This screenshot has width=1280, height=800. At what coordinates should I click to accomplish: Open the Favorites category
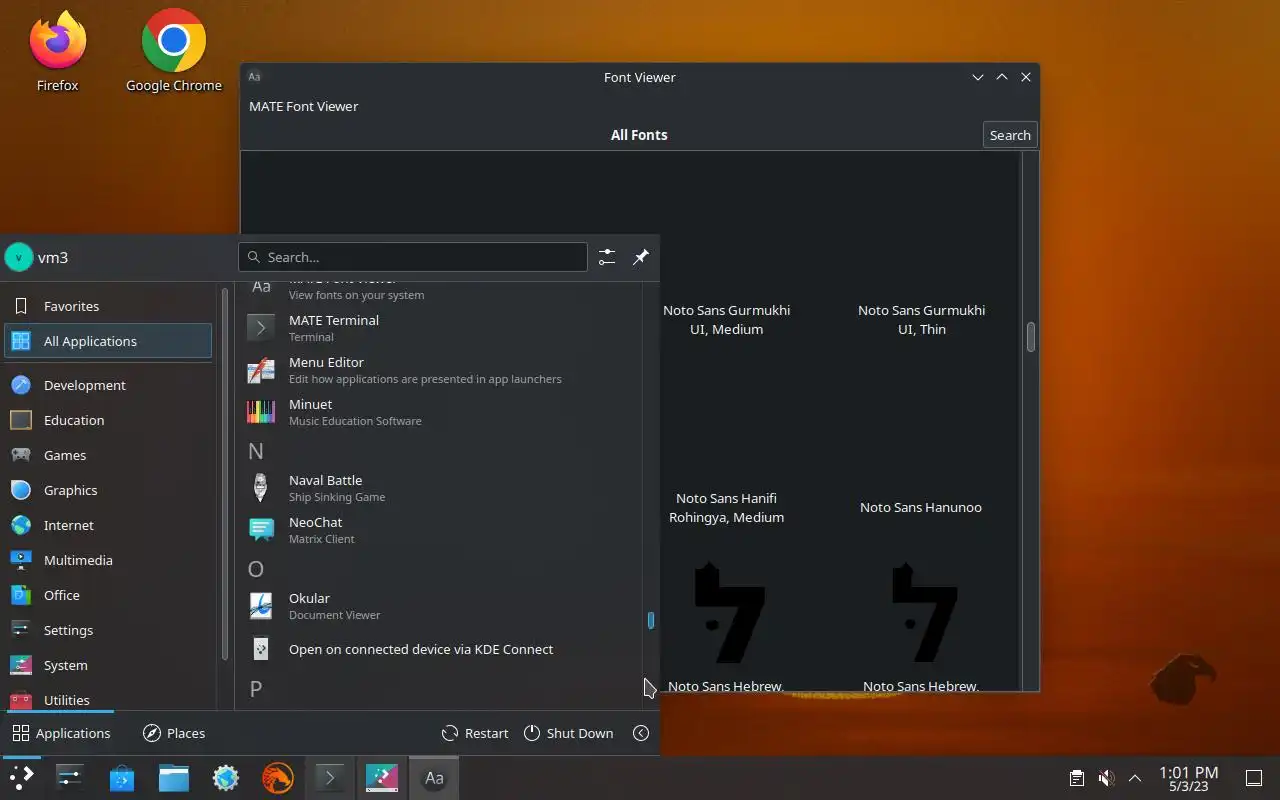point(108,306)
